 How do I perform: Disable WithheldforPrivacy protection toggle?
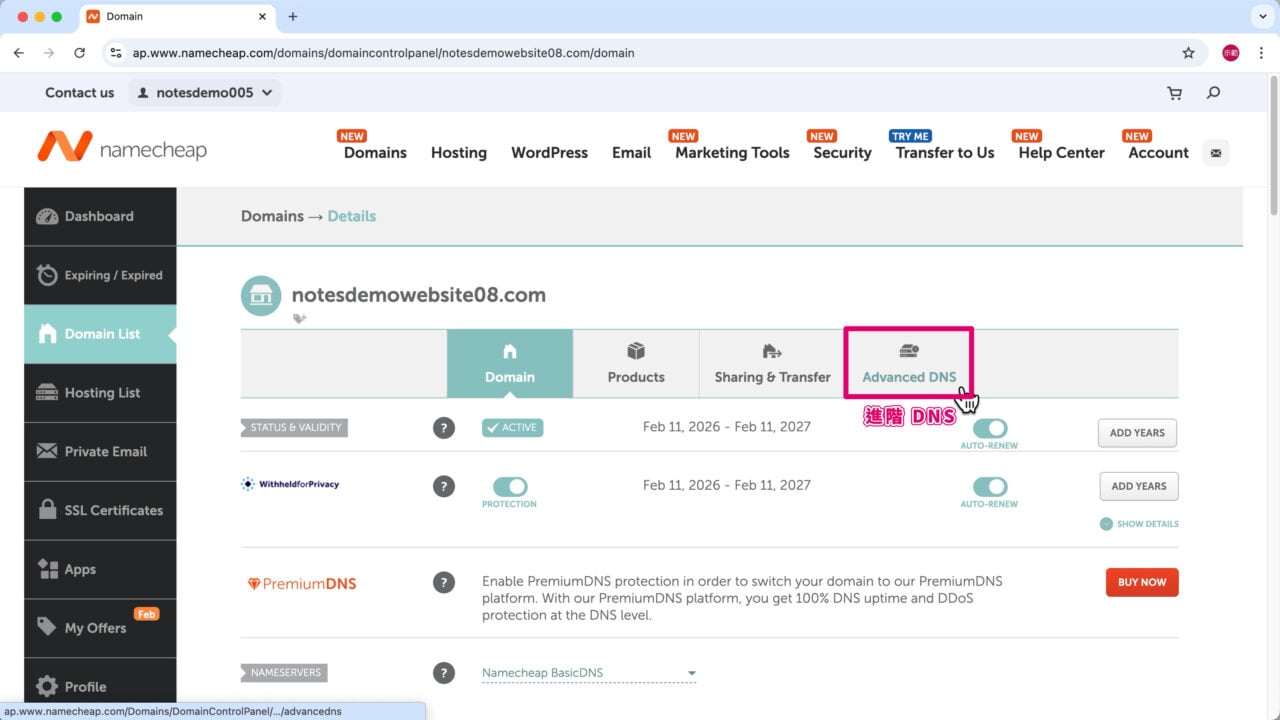click(x=510, y=487)
